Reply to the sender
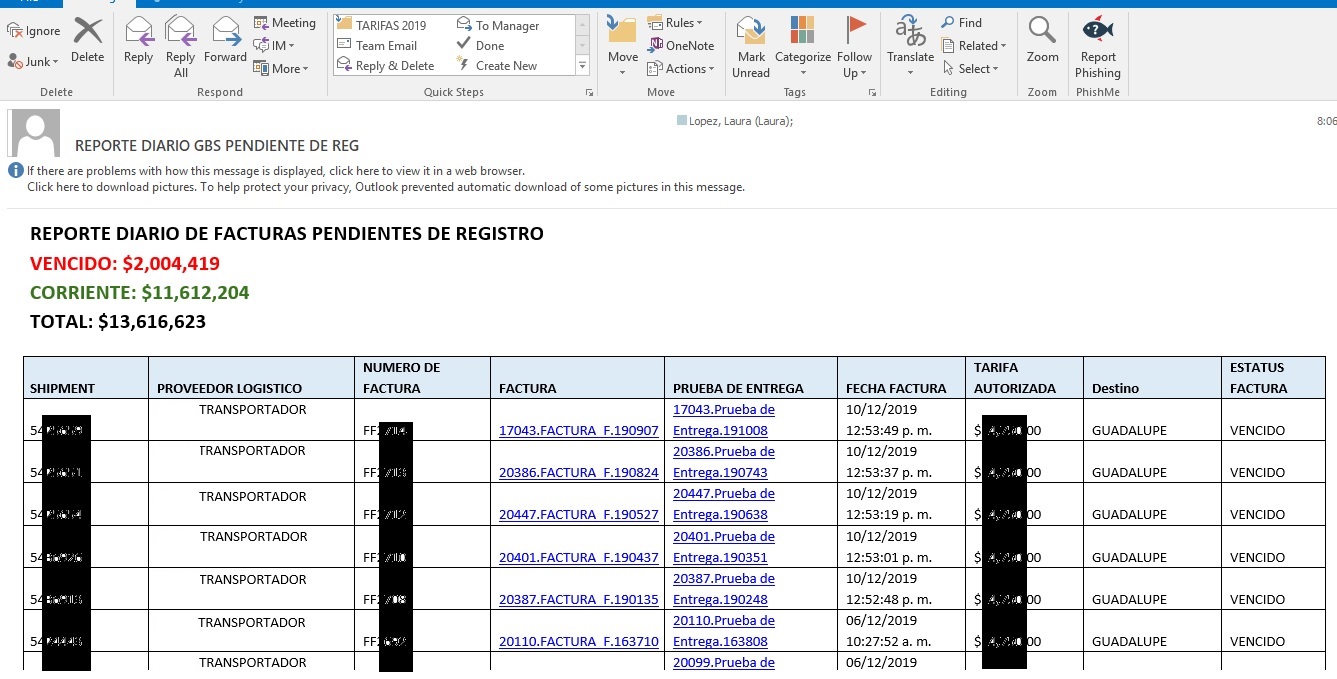 pyautogui.click(x=138, y=40)
